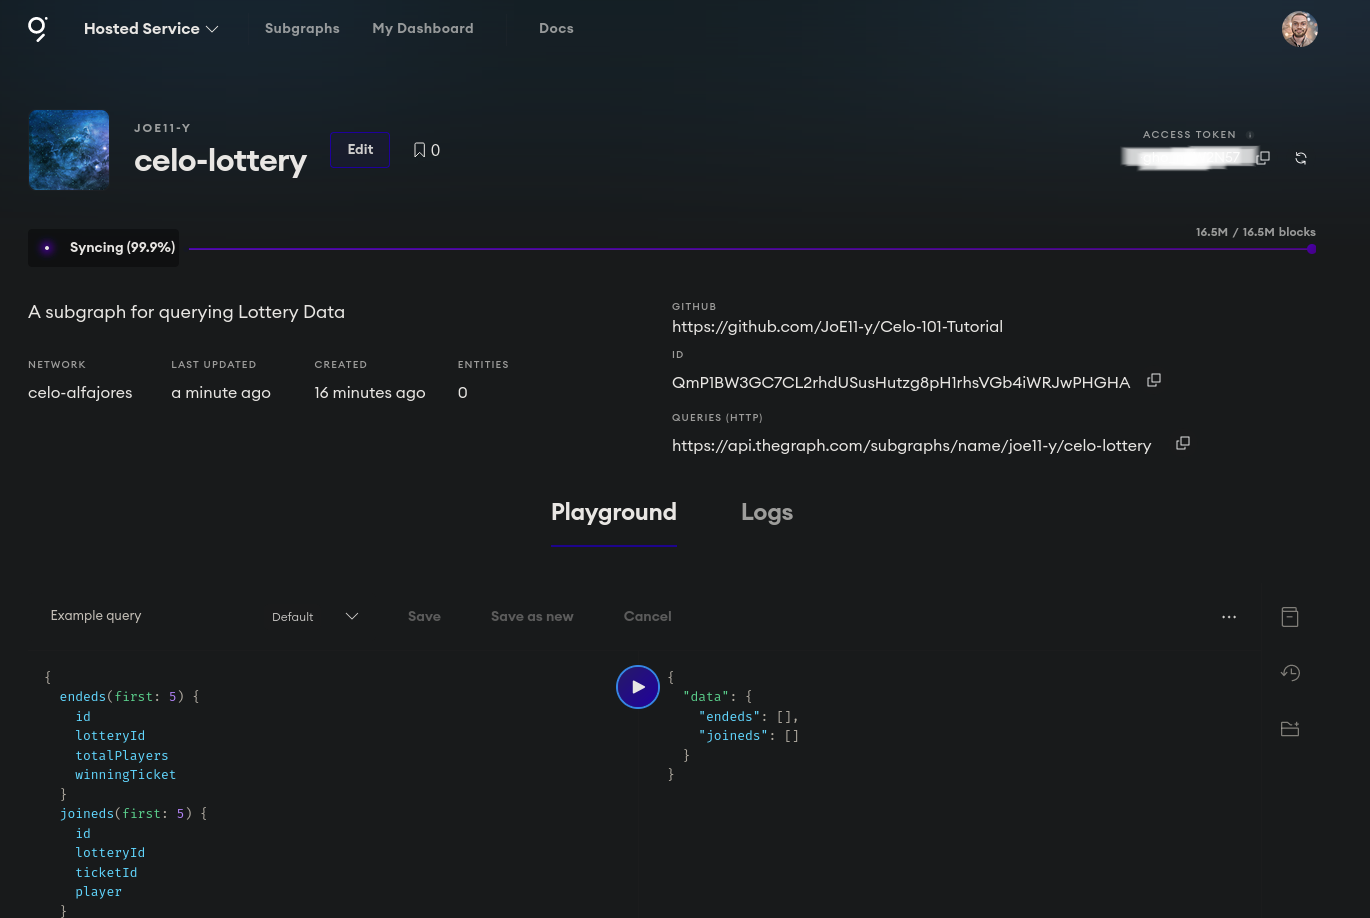Open the query history icon

[1290, 673]
